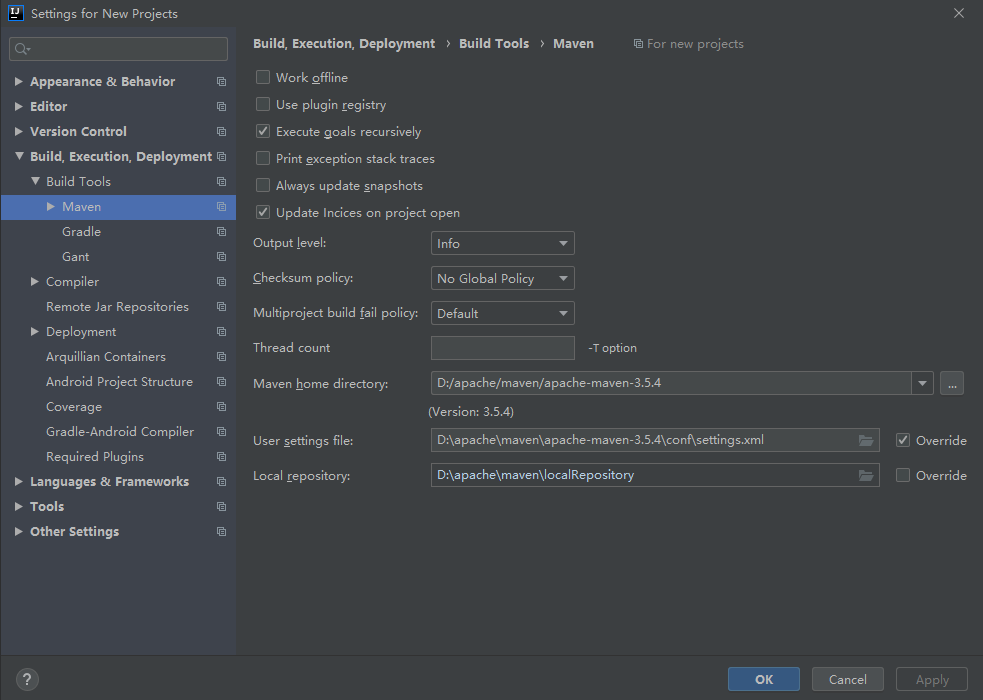Click the OK button
Screen dimensions: 983x700
[x=763, y=679]
